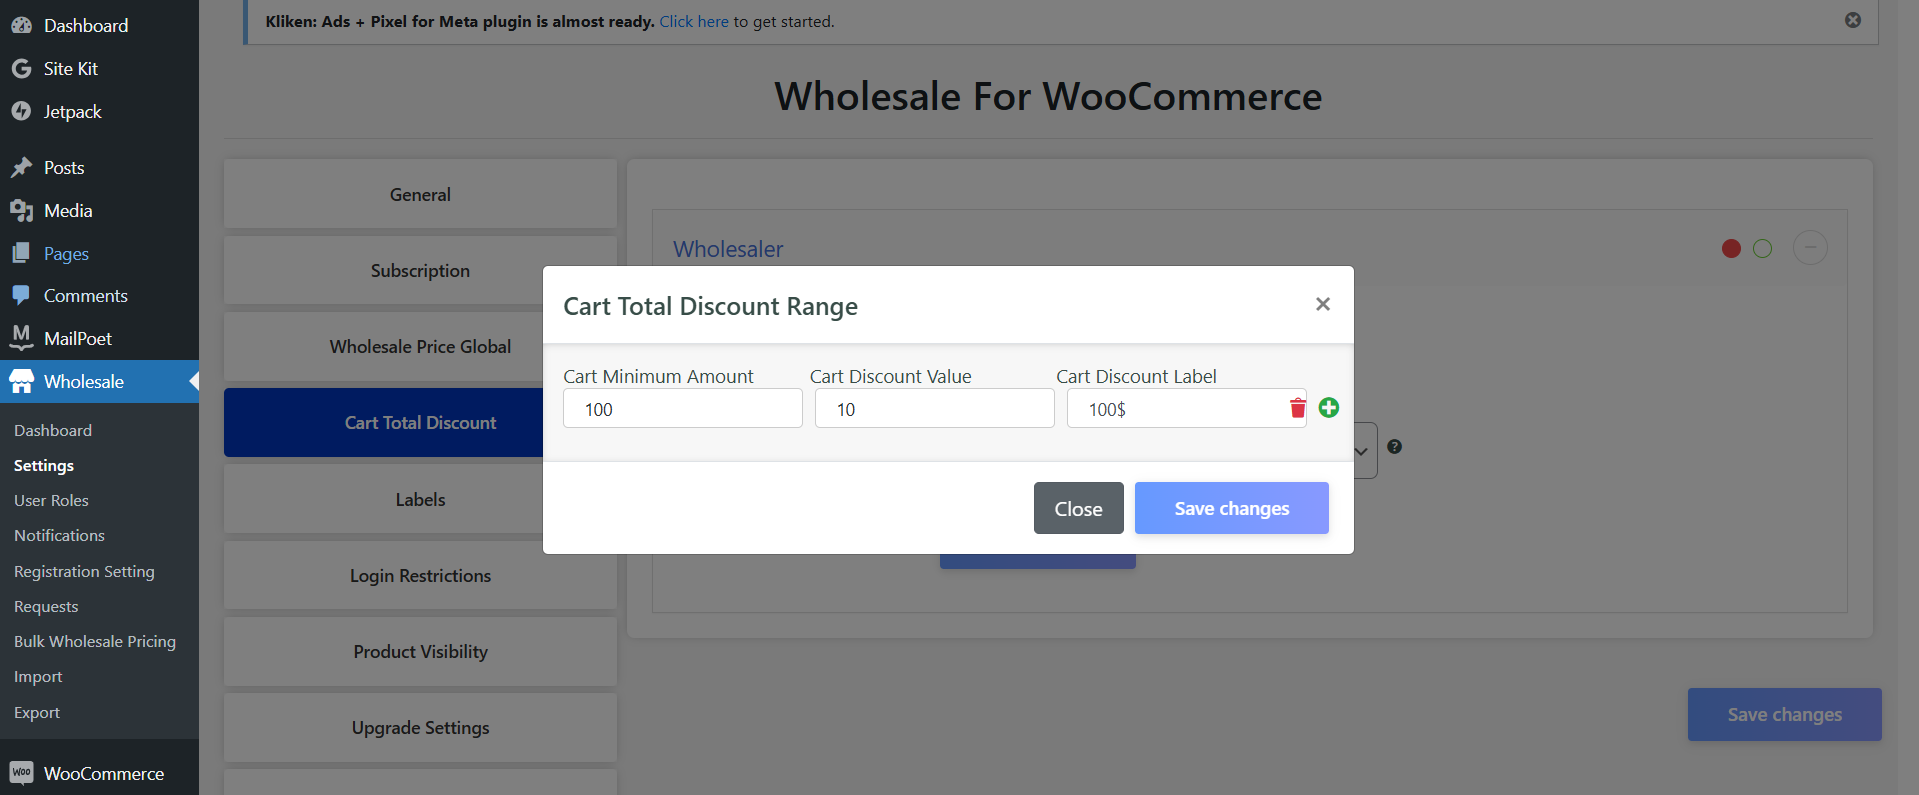Open Registration Setting submenu item

point(84,571)
